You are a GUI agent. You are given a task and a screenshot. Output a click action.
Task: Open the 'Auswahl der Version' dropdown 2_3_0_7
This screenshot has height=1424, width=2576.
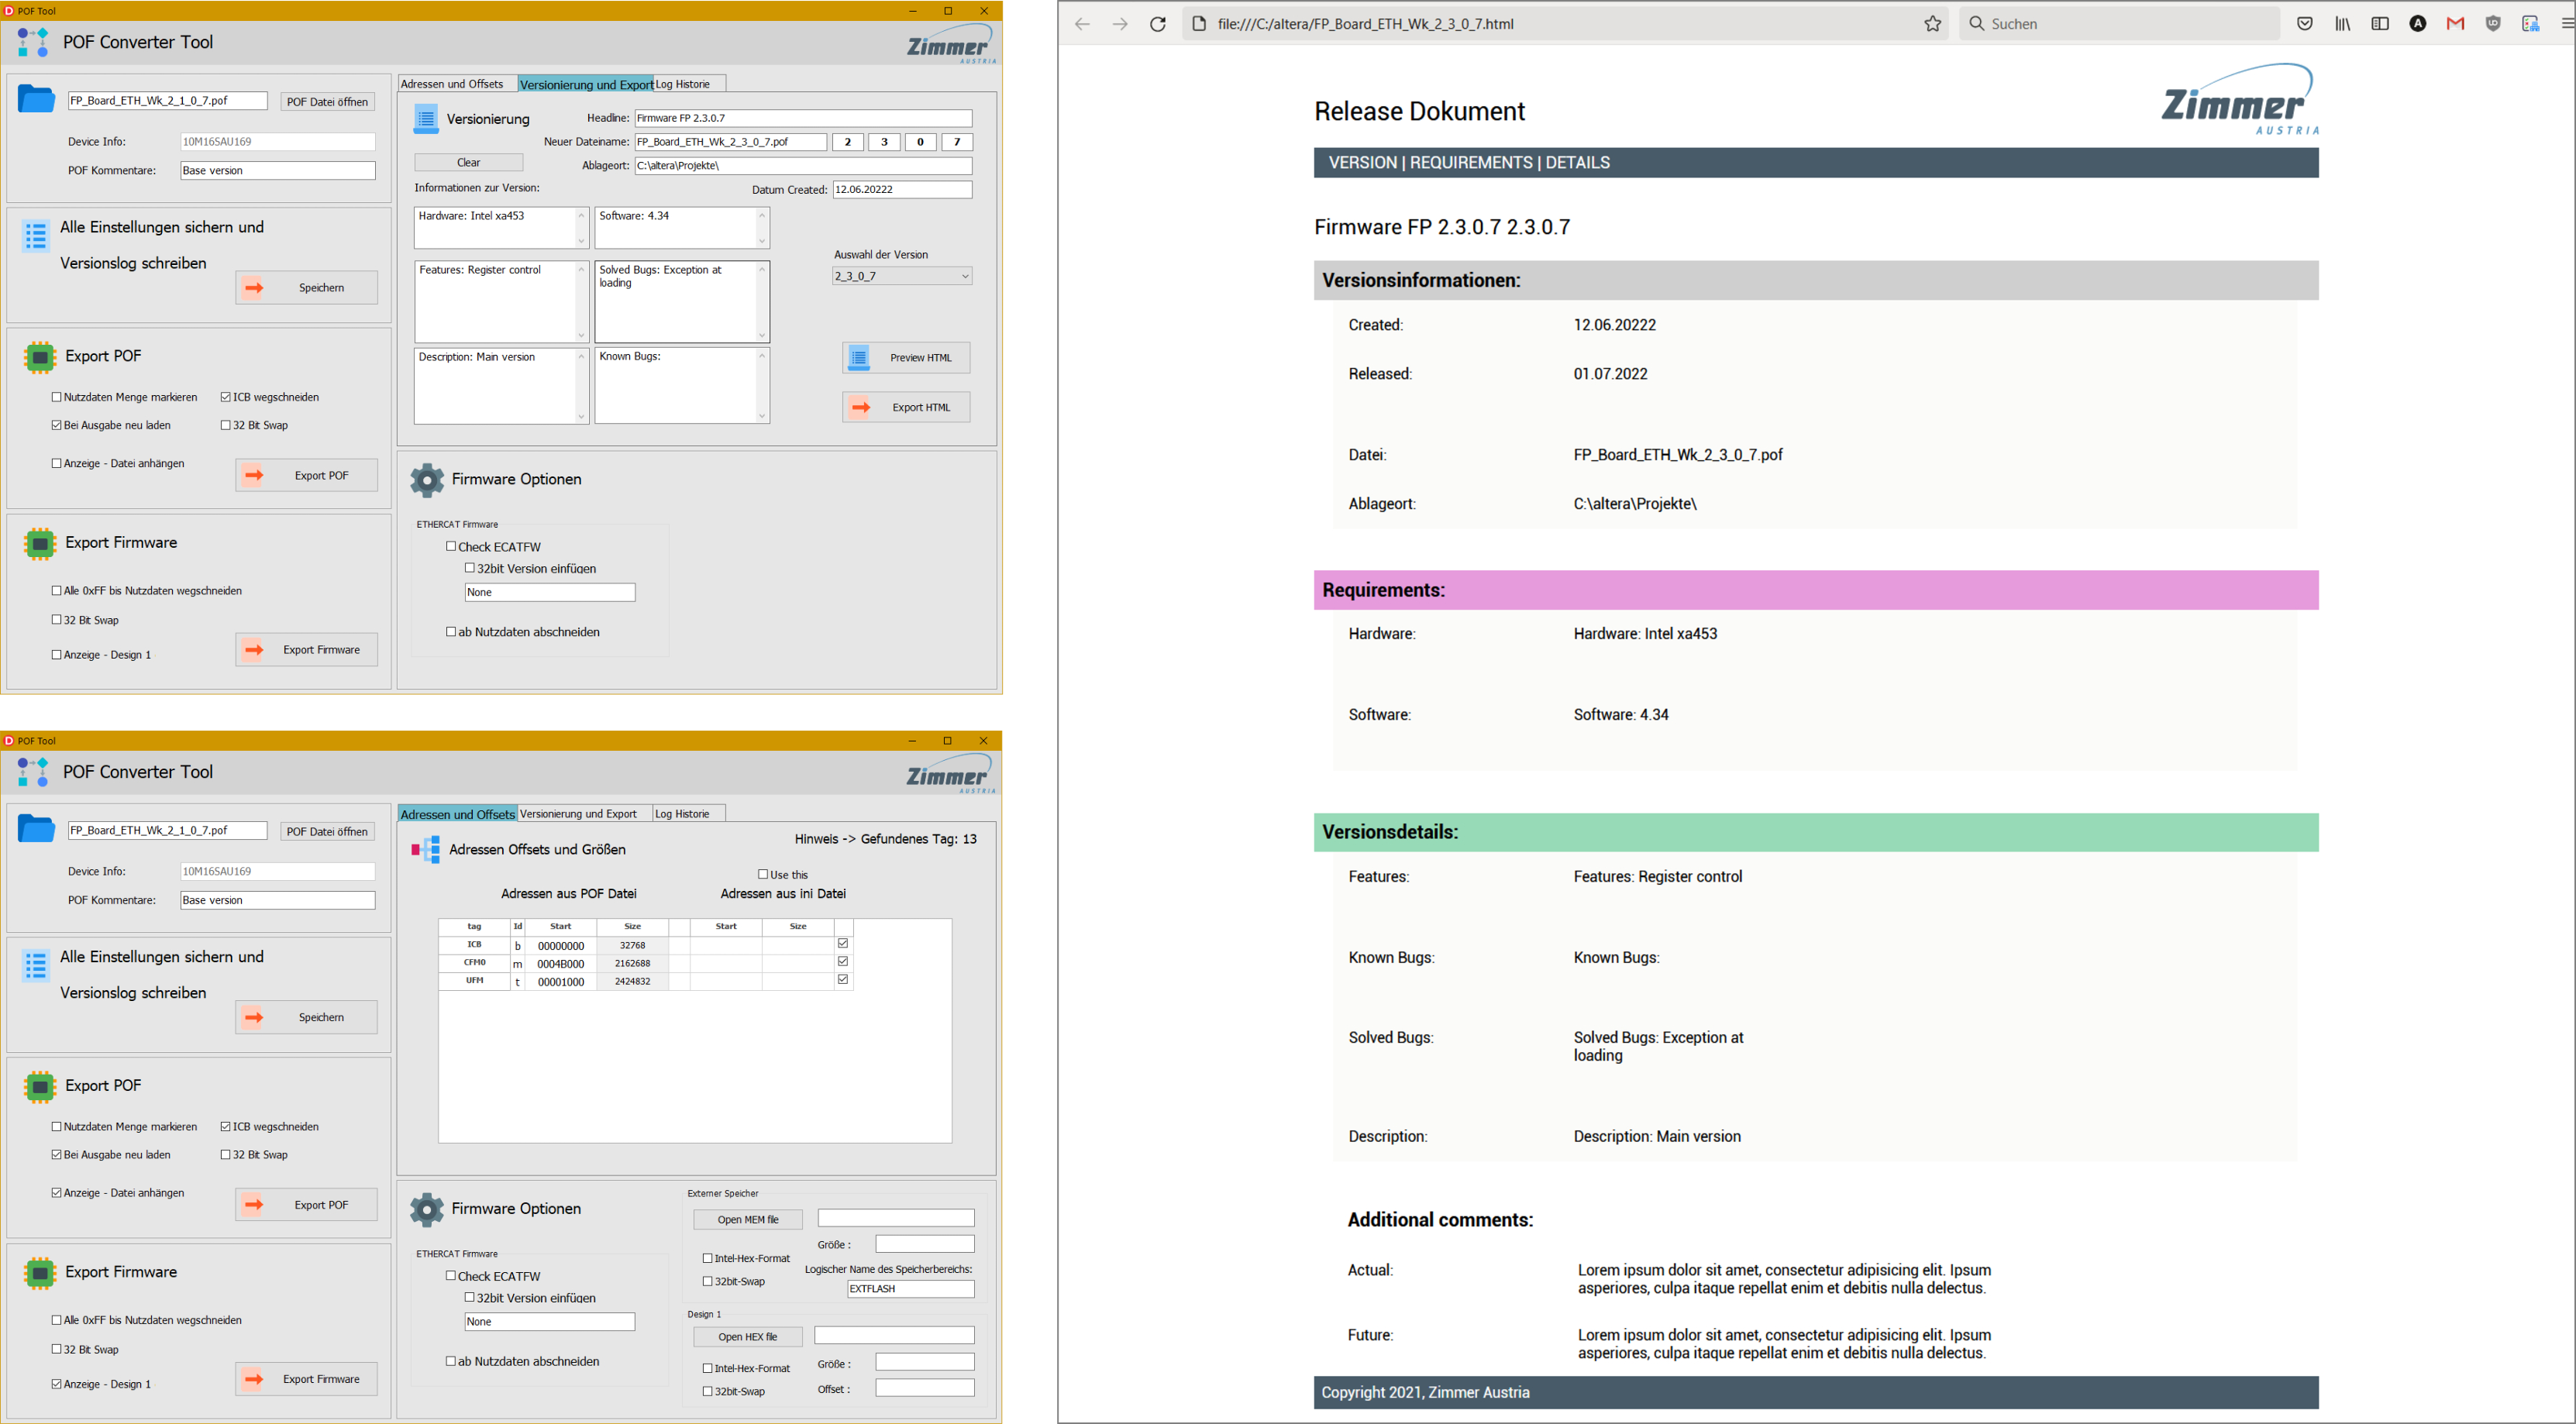(902, 276)
